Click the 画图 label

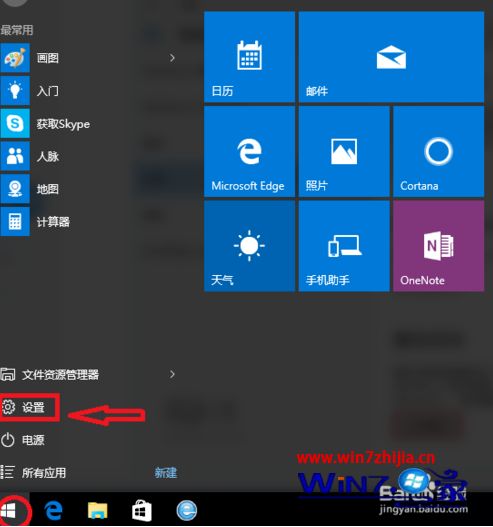click(48, 58)
